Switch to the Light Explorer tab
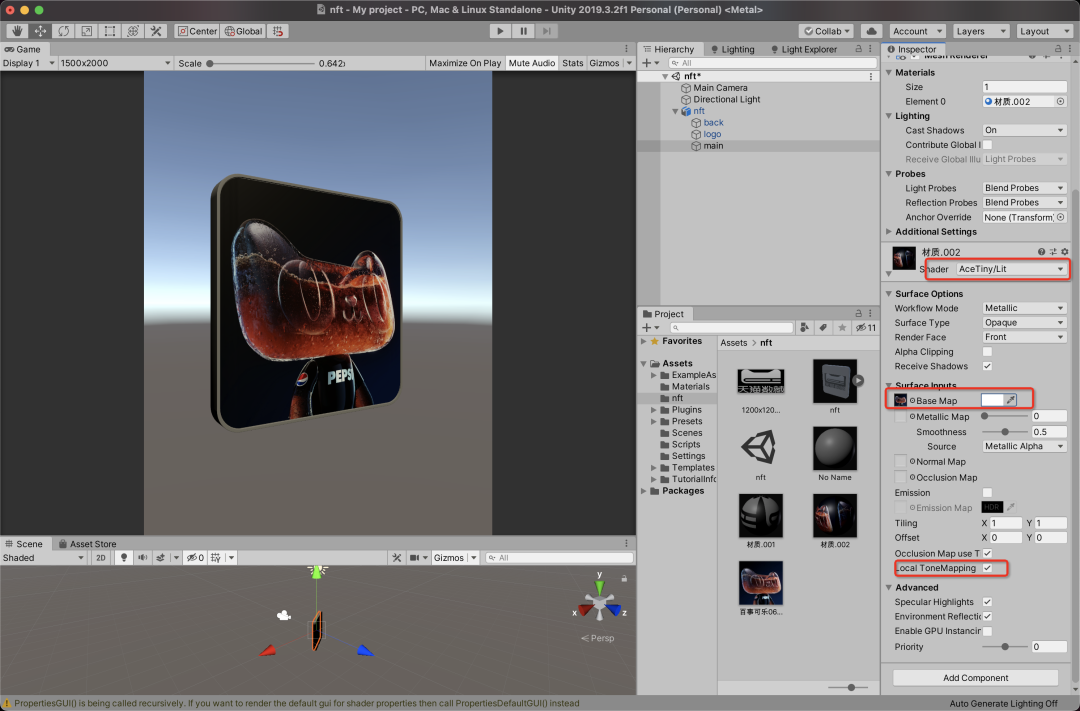Viewport: 1080px width, 711px height. (x=804, y=49)
